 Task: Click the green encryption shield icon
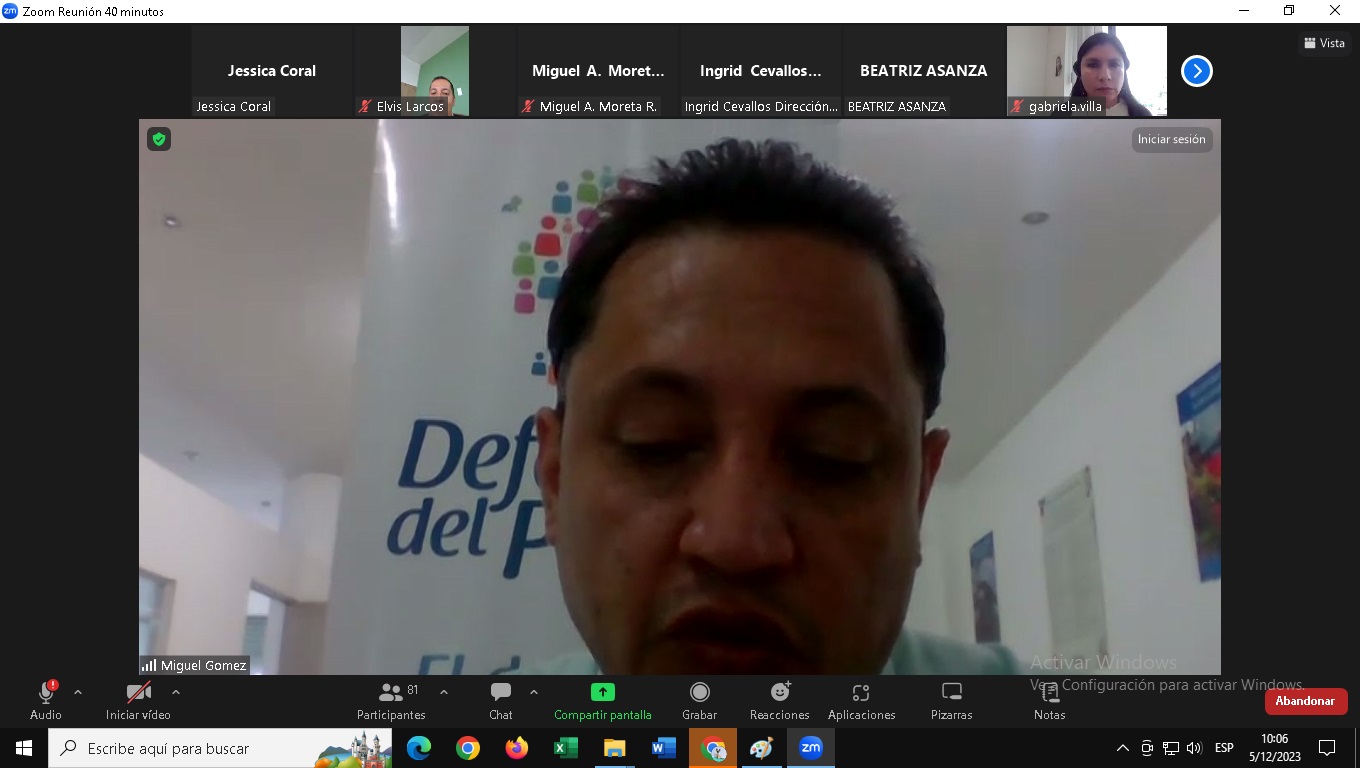coord(159,139)
